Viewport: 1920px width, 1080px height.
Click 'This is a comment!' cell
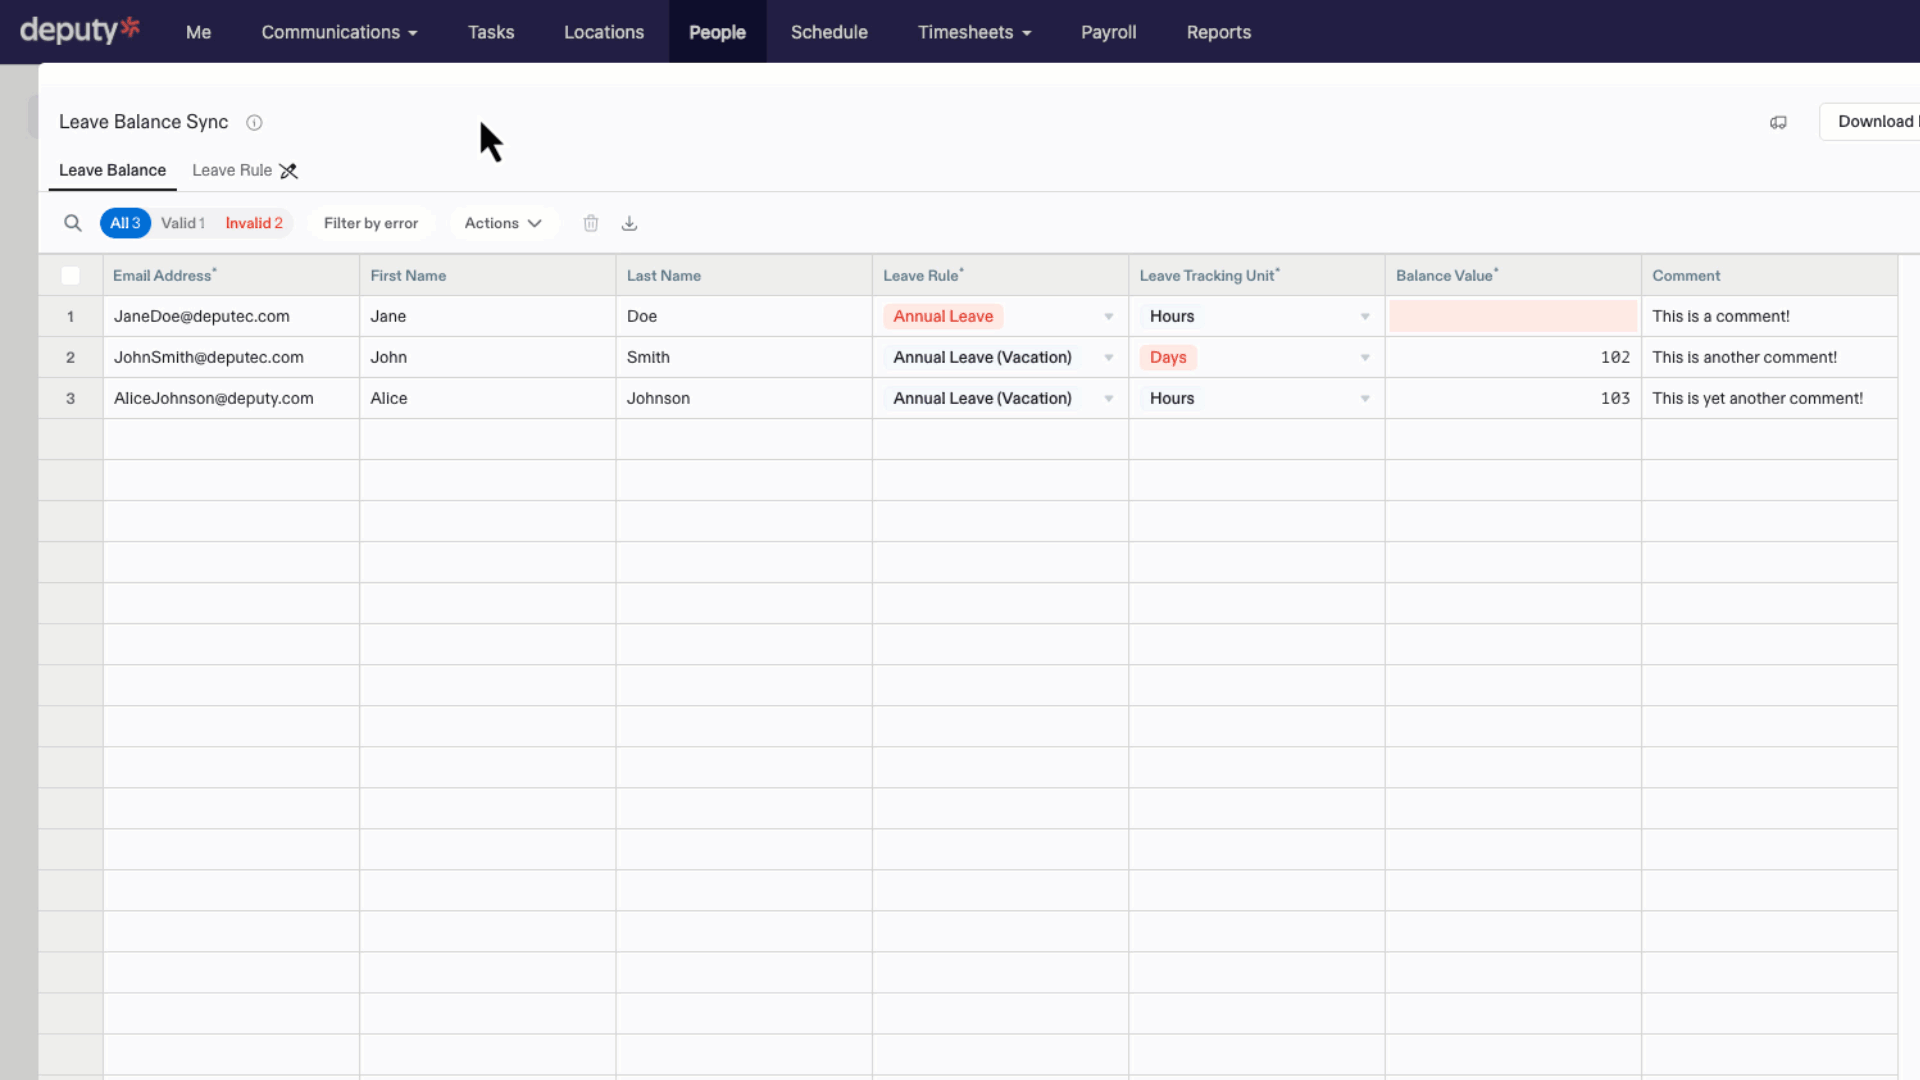(1769, 316)
